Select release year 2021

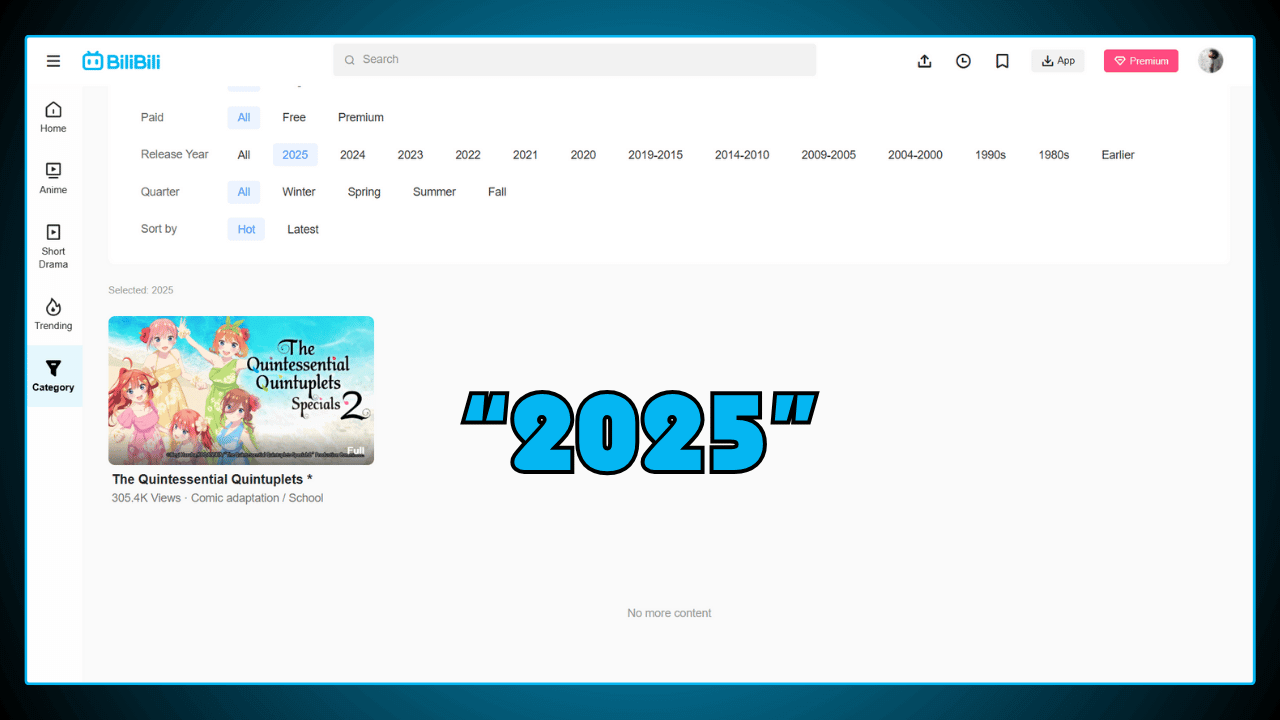tap(525, 155)
